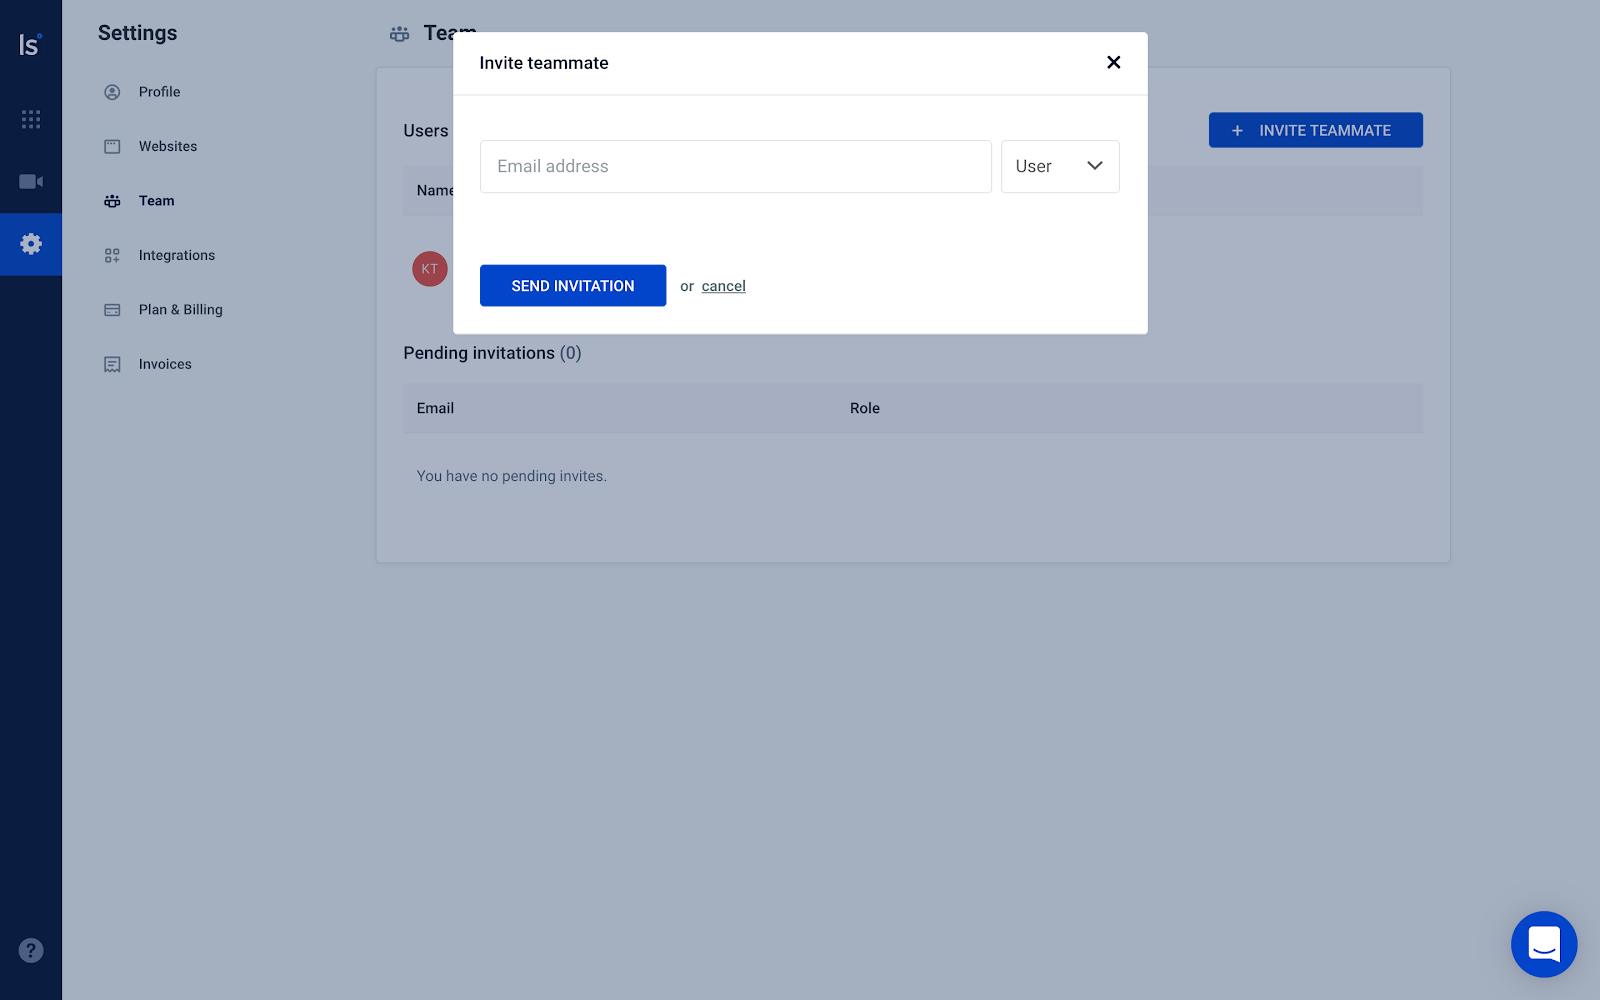Screen dimensions: 1600x1000
Task: Click the cancel link
Action: [723, 286]
